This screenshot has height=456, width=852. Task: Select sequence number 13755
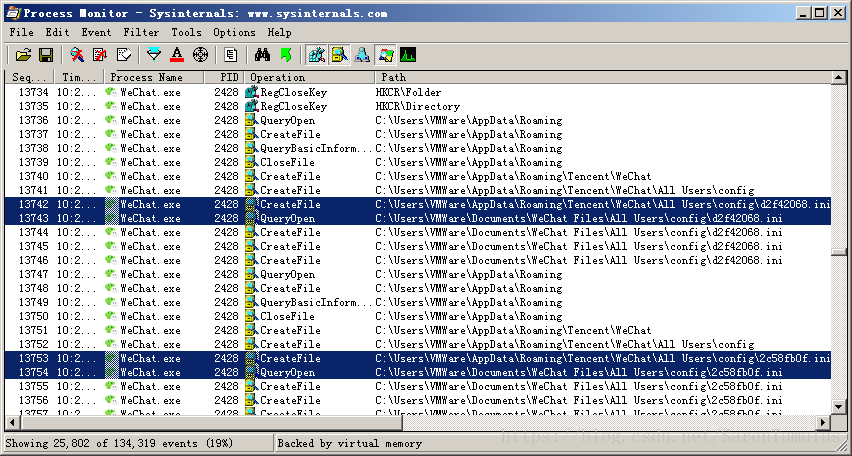[33, 386]
